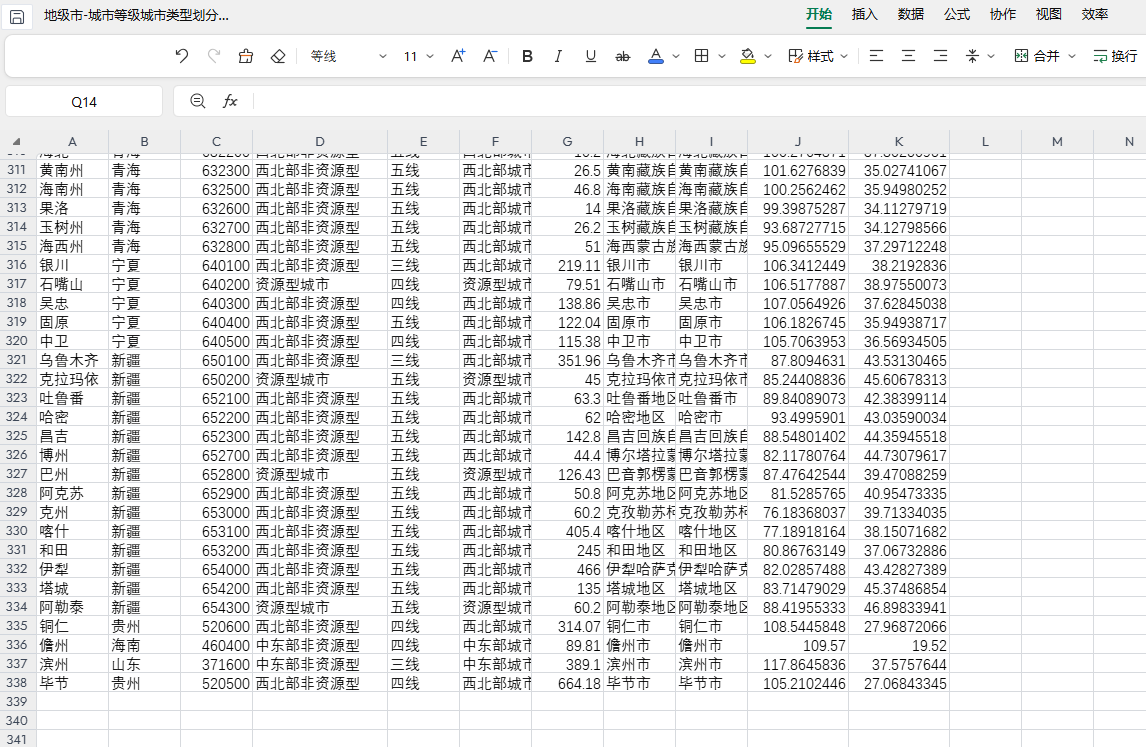The width and height of the screenshot is (1146, 747).
Task: Click 石嘴山 cell in column A
Action: (x=72, y=284)
